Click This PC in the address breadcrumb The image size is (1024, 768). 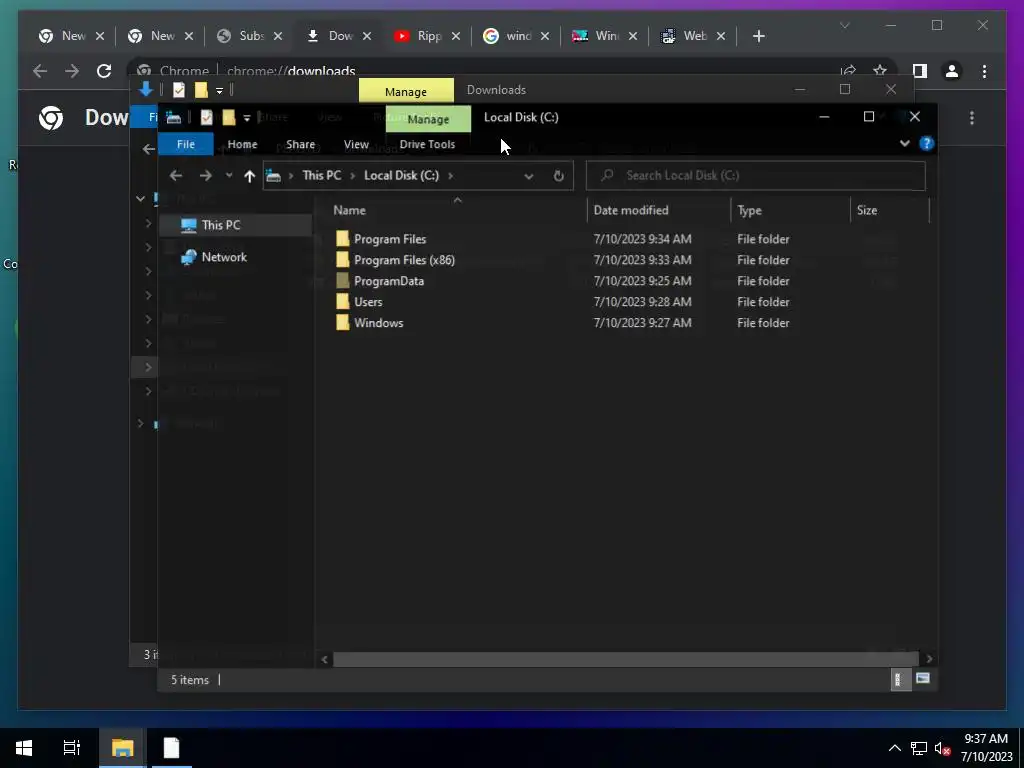(x=321, y=175)
